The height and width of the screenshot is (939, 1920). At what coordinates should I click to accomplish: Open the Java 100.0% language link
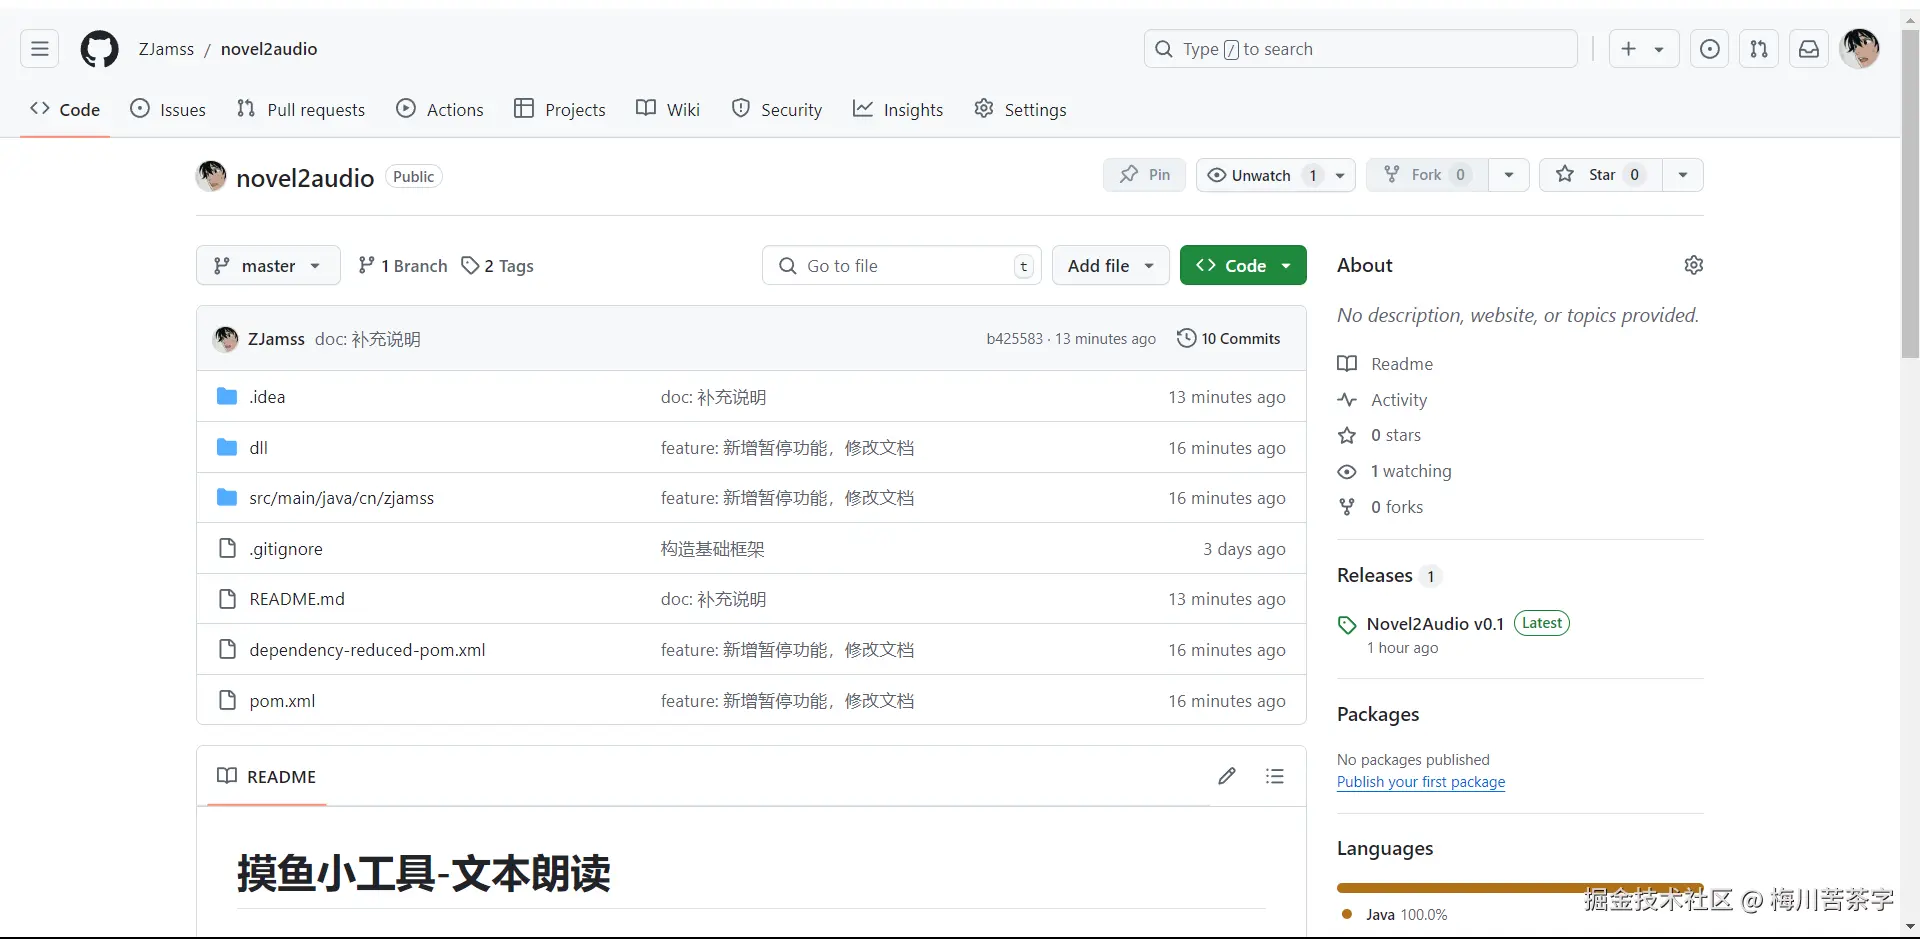pyautogui.click(x=1394, y=915)
